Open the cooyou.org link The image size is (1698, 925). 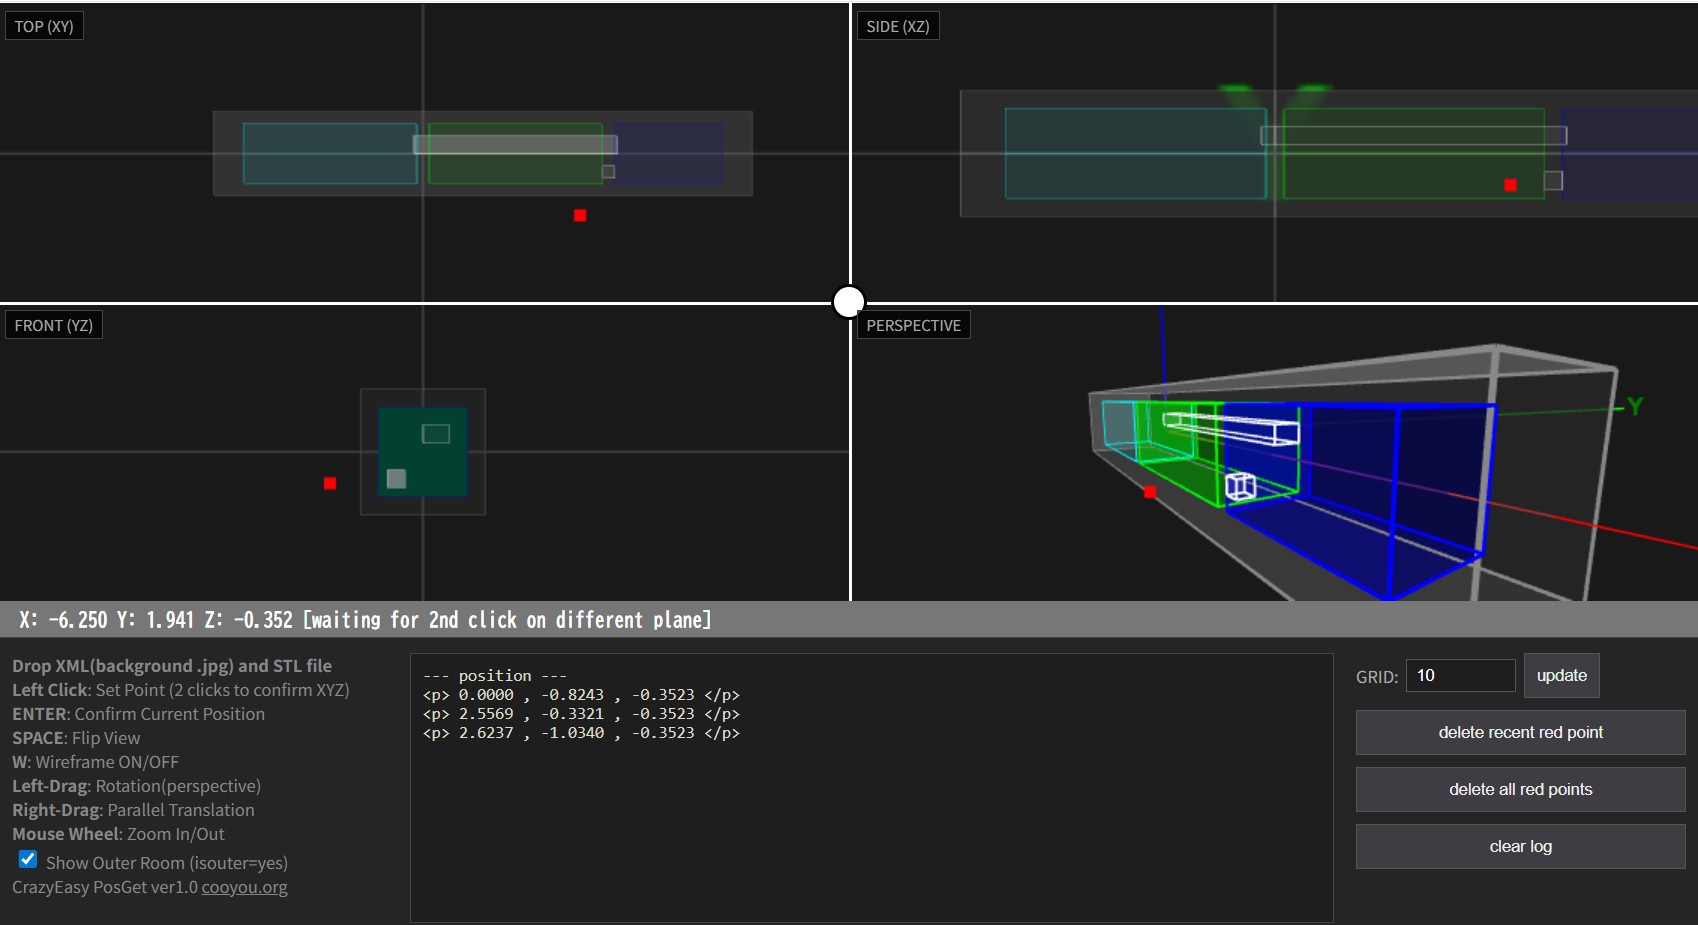[x=244, y=887]
